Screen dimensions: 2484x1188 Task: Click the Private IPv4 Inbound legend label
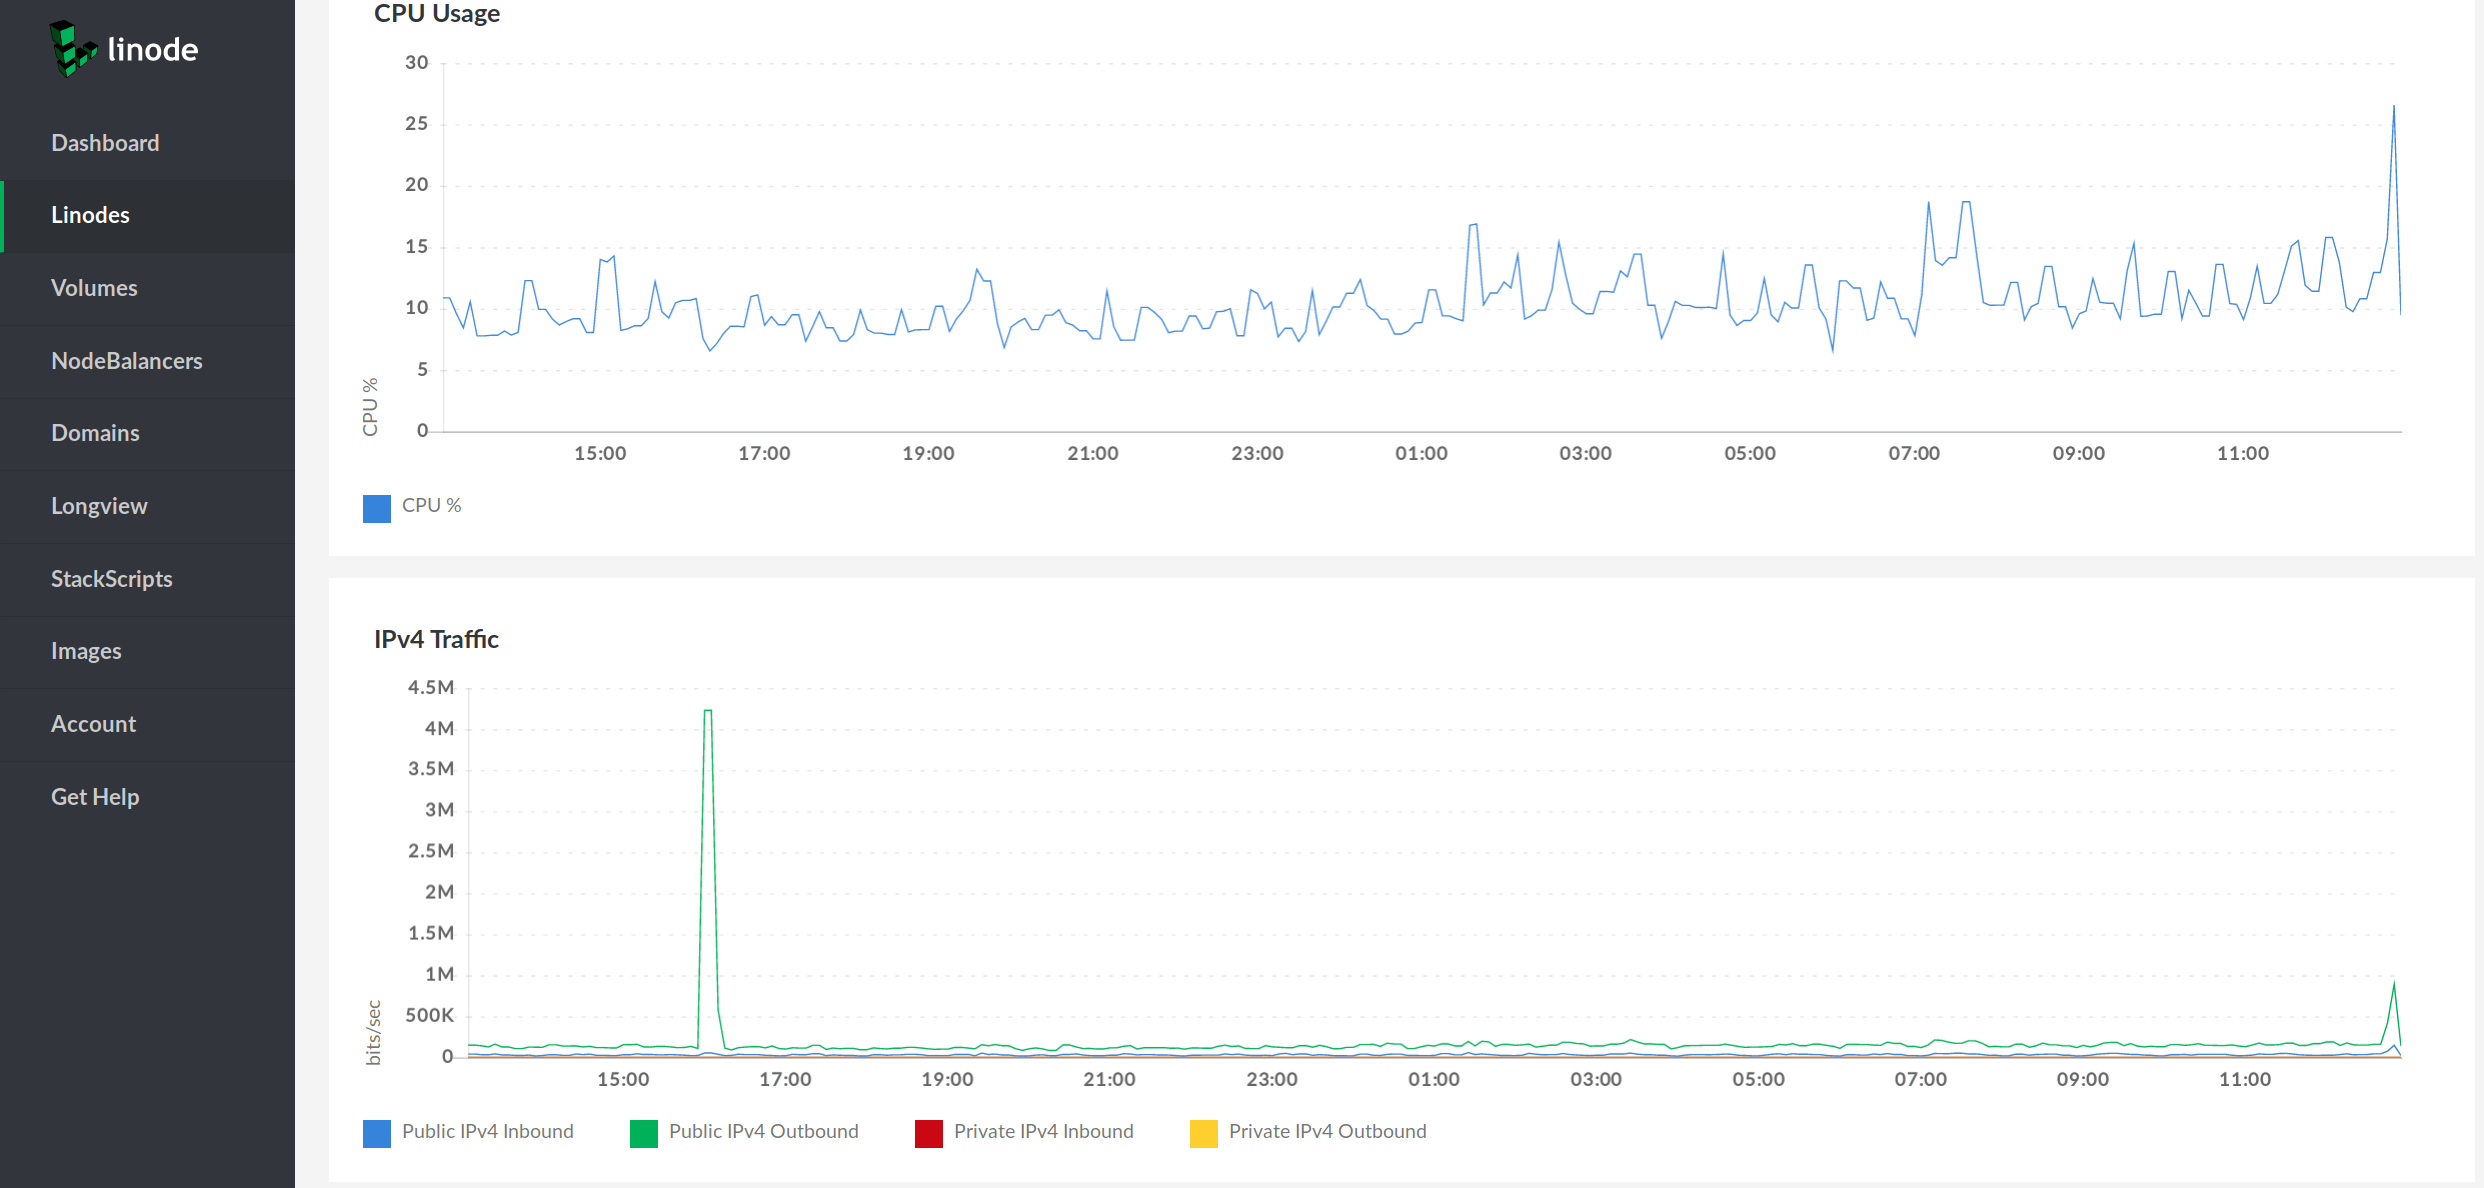pos(1043,1131)
